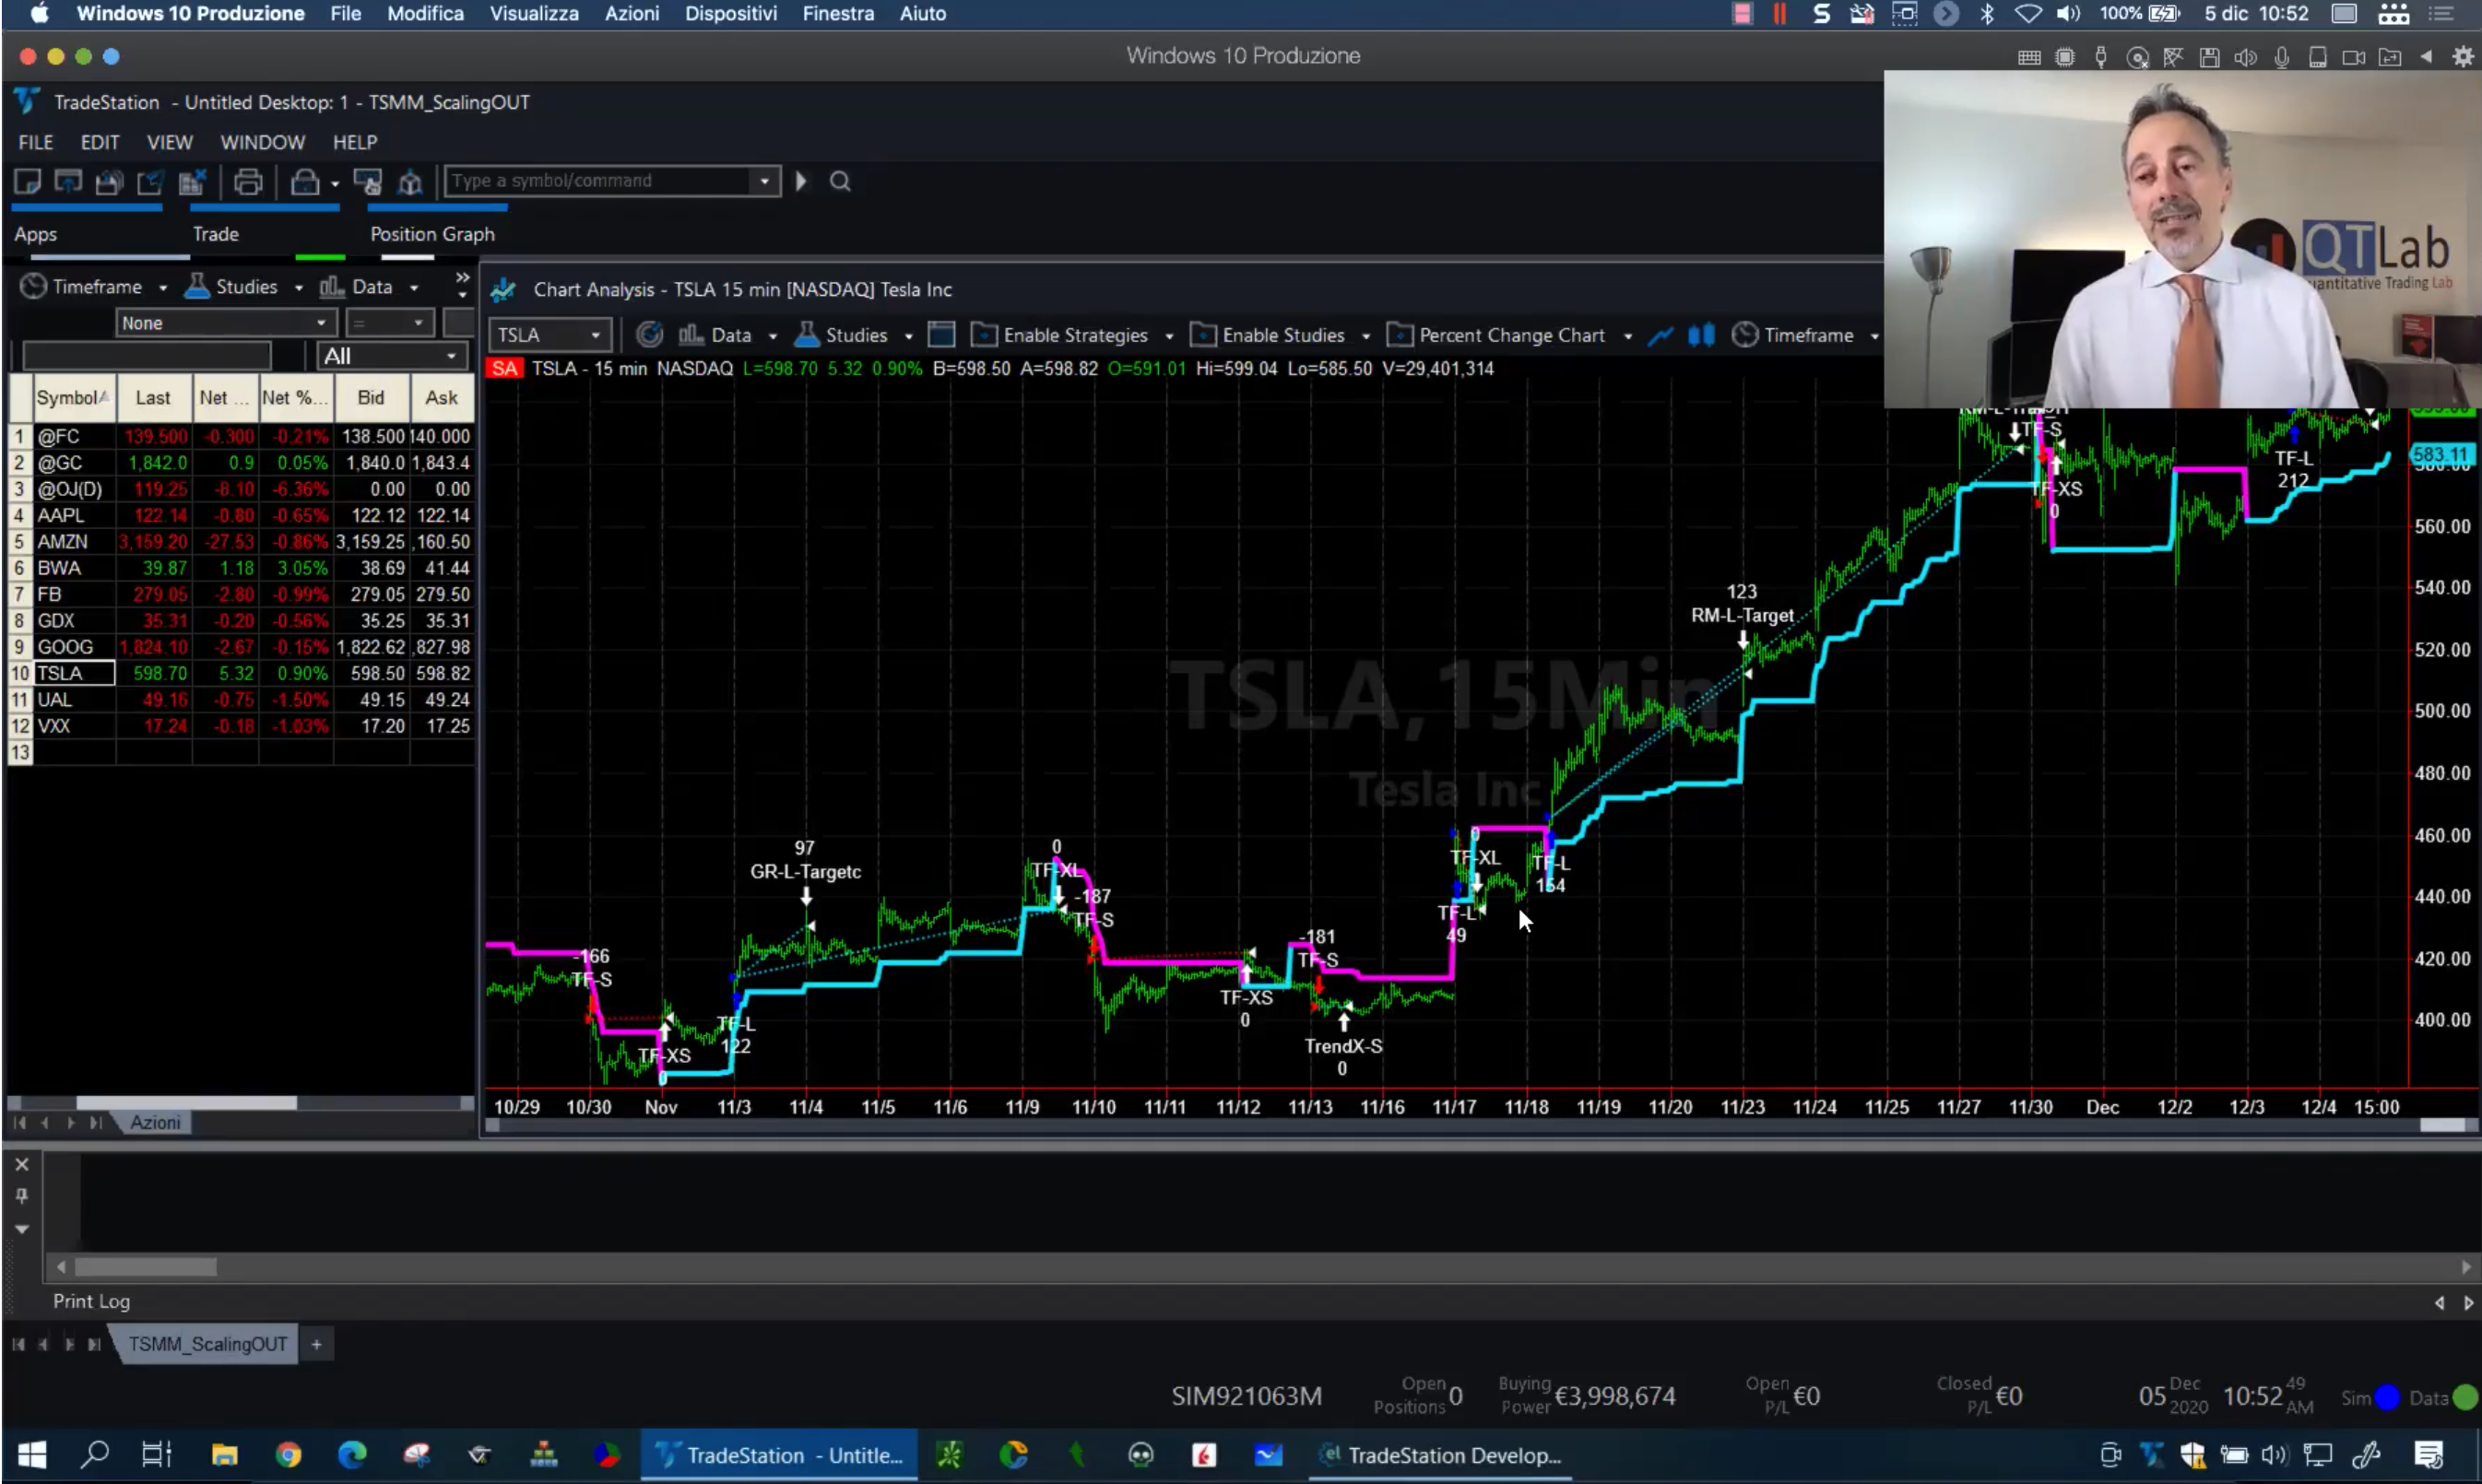Image resolution: width=2482 pixels, height=1484 pixels.
Task: Click the share workspace icon in toolbar
Action: pos(150,181)
